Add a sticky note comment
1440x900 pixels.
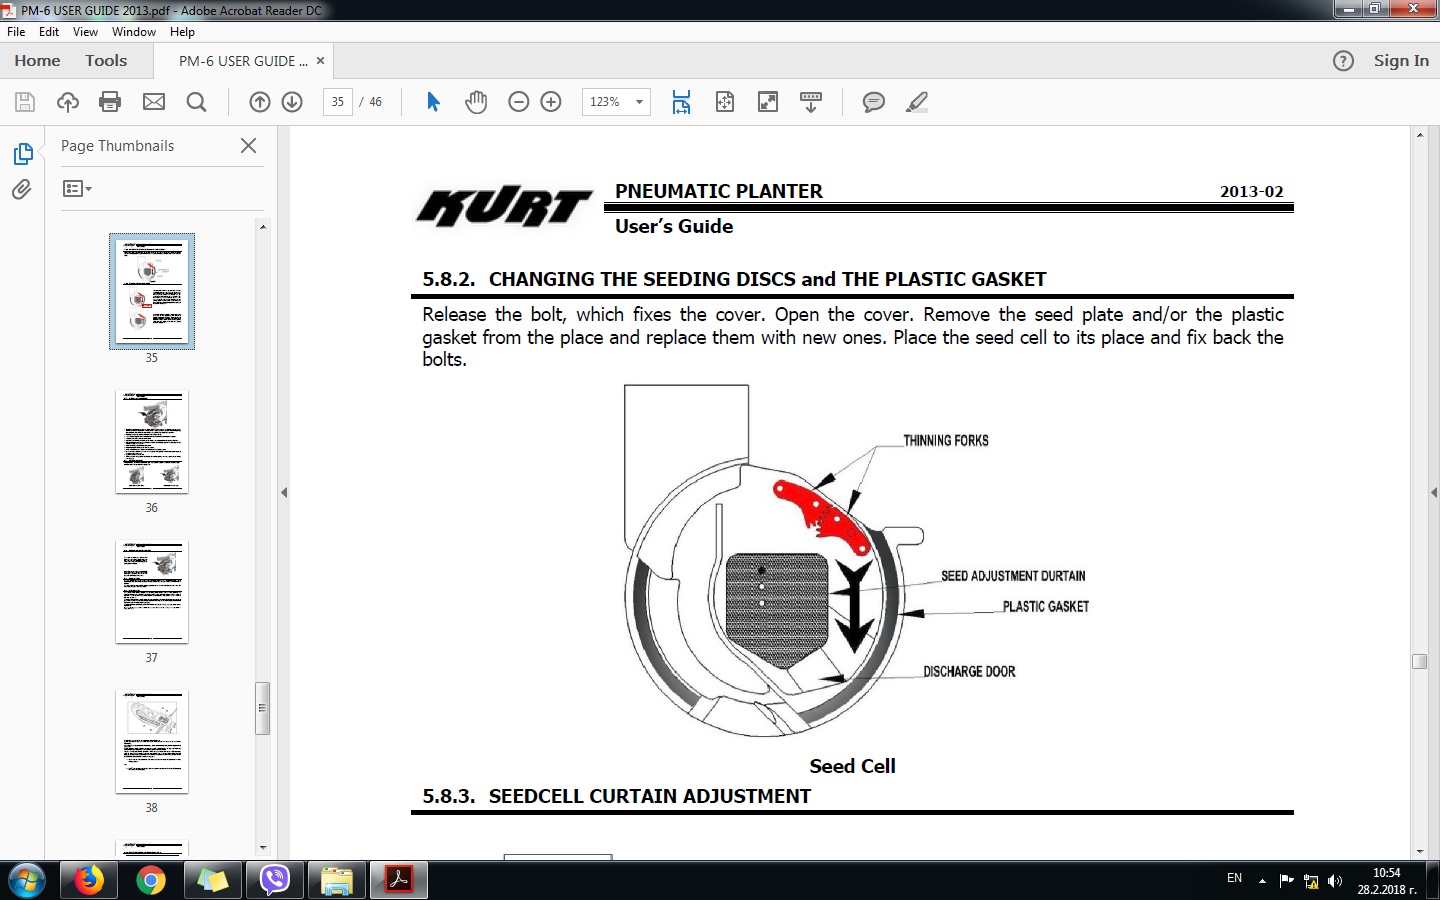[874, 102]
